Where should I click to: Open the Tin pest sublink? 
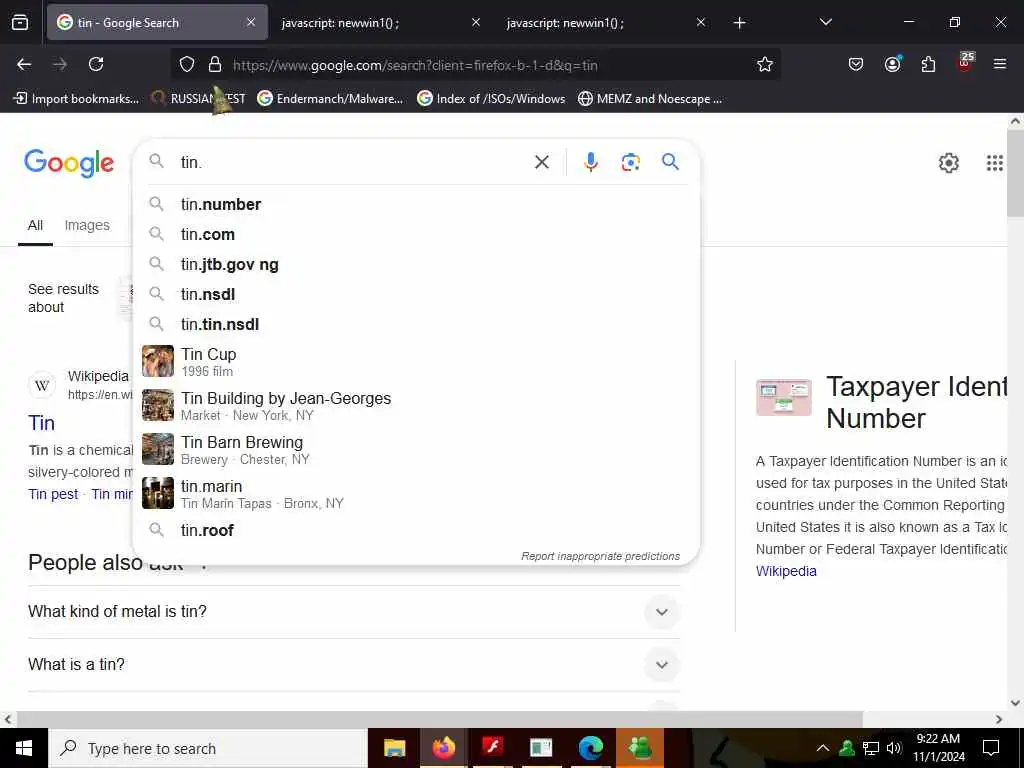click(x=53, y=494)
